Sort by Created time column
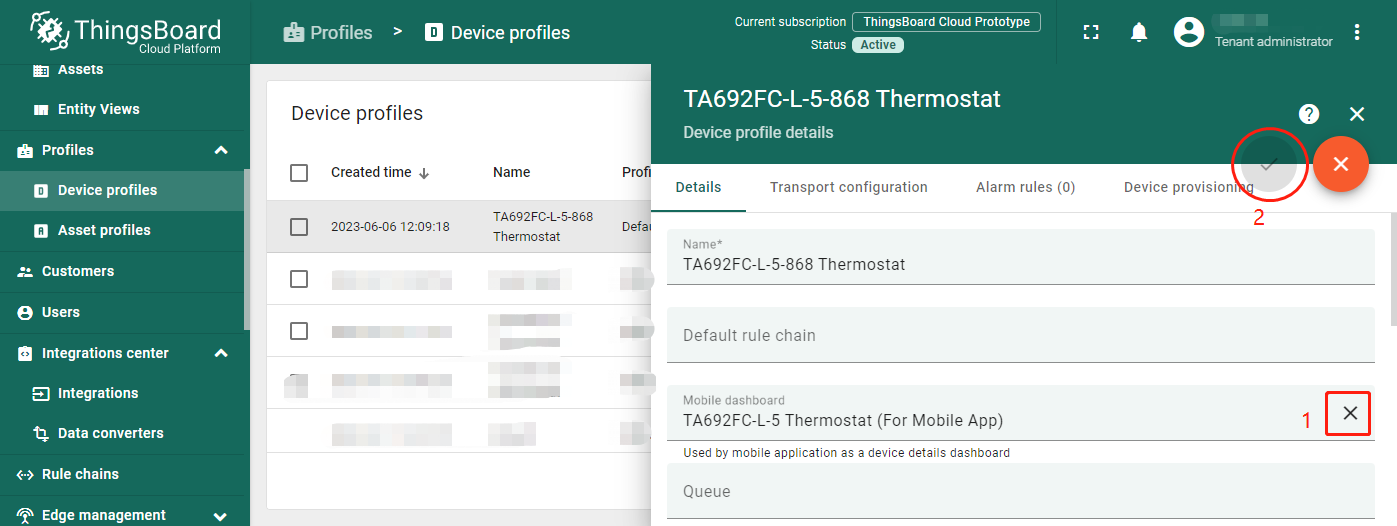This screenshot has width=1397, height=526. click(380, 172)
